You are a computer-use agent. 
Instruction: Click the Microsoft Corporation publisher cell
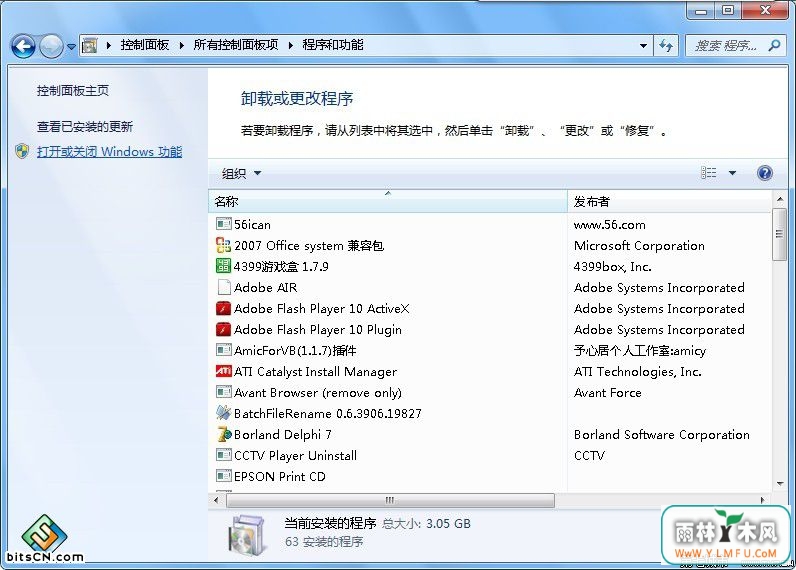click(639, 246)
